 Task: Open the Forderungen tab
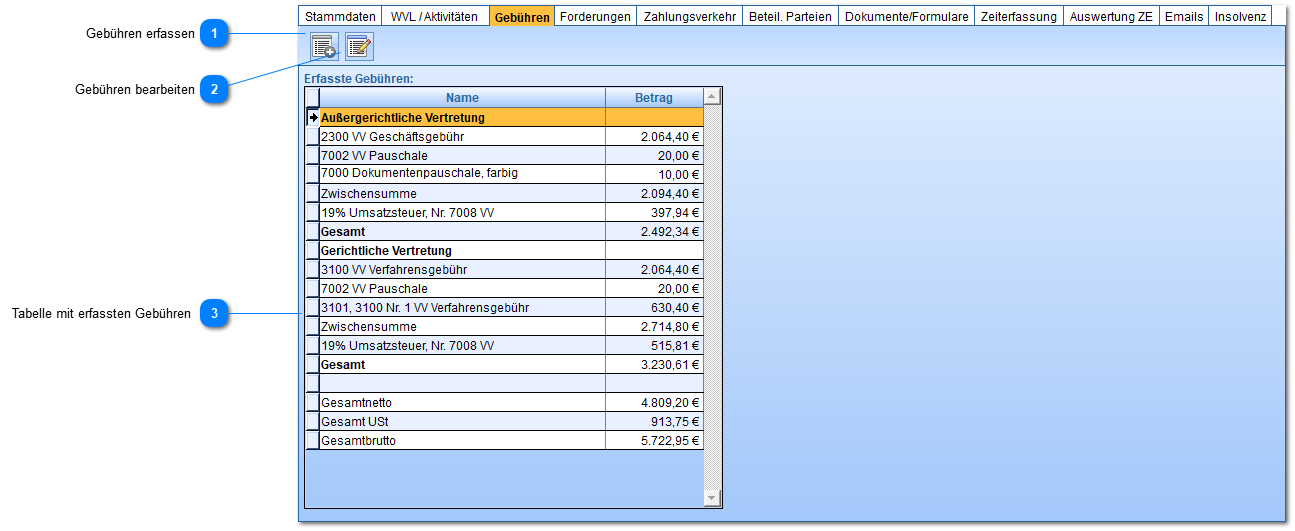[x=595, y=16]
